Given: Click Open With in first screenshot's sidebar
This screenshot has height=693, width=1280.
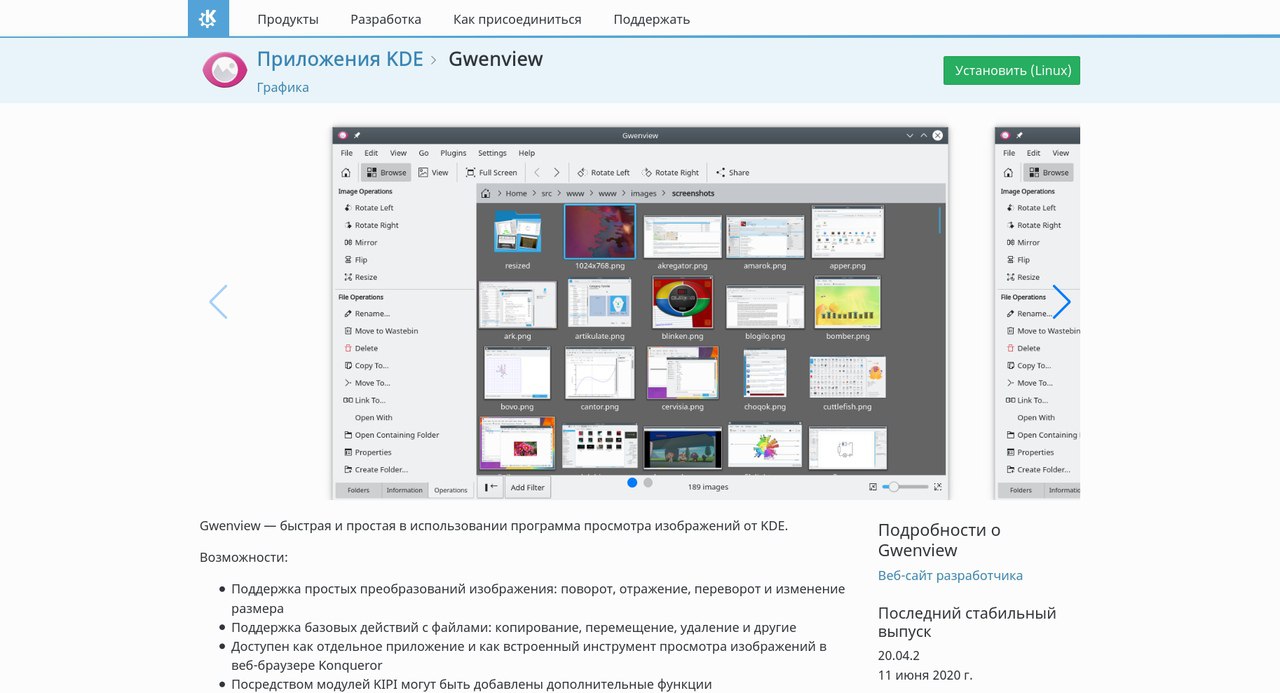Looking at the screenshot, I should (373, 418).
